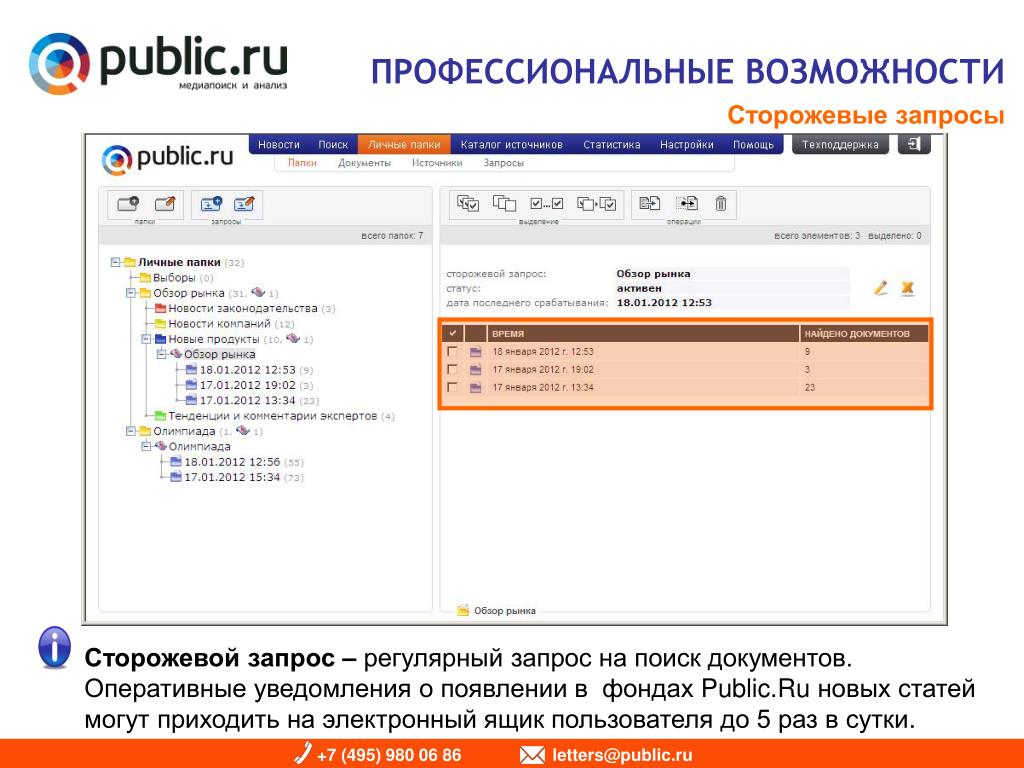The image size is (1024, 768).
Task: Click the add new query icon
Action: (211, 204)
